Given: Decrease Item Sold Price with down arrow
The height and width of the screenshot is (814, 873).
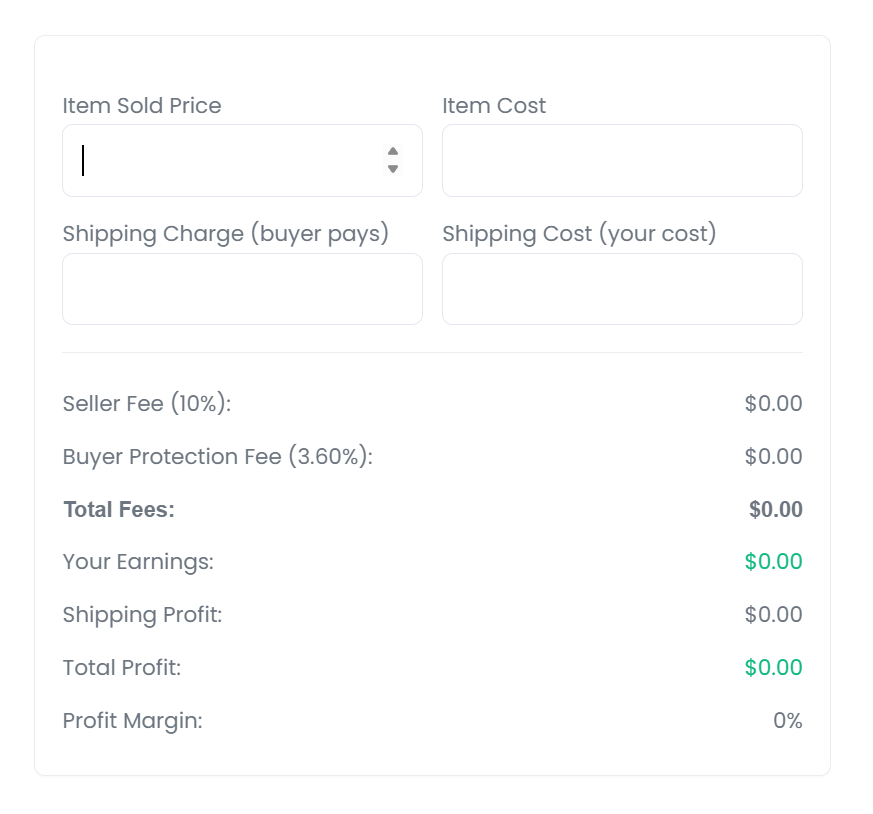Looking at the screenshot, I should [393, 169].
